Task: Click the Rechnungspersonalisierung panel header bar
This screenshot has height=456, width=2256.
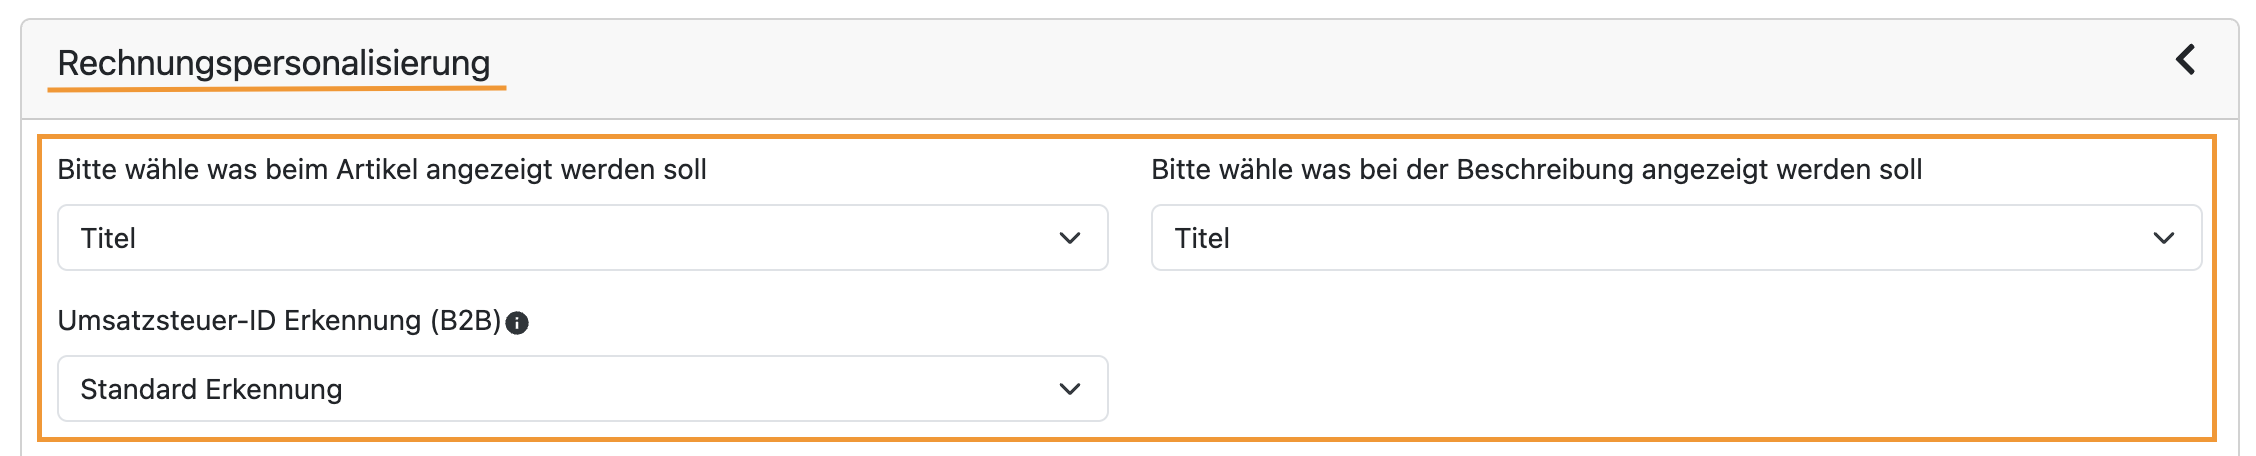Action: 1129,69
